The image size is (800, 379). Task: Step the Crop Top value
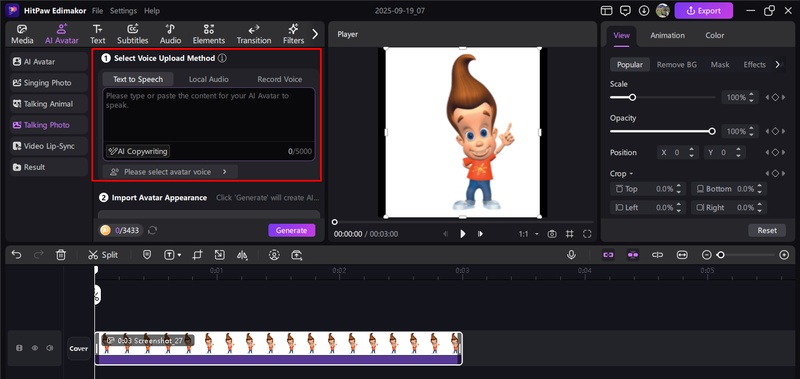coord(679,189)
